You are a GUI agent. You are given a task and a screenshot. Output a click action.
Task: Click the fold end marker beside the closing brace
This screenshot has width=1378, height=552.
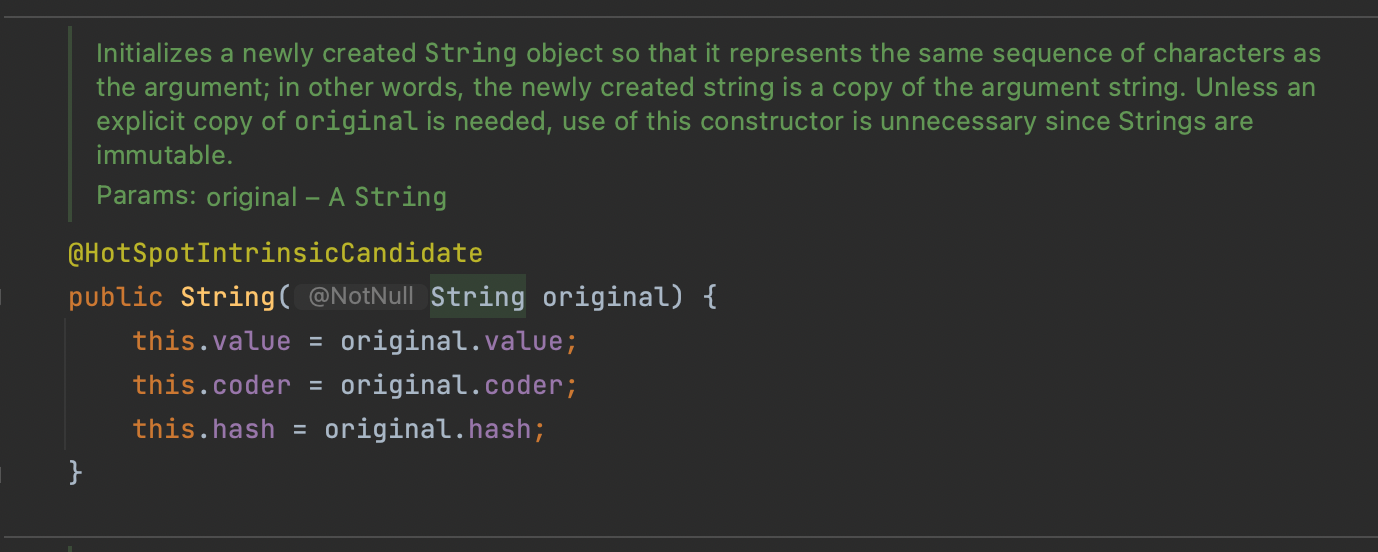pyautogui.click(x=3, y=471)
